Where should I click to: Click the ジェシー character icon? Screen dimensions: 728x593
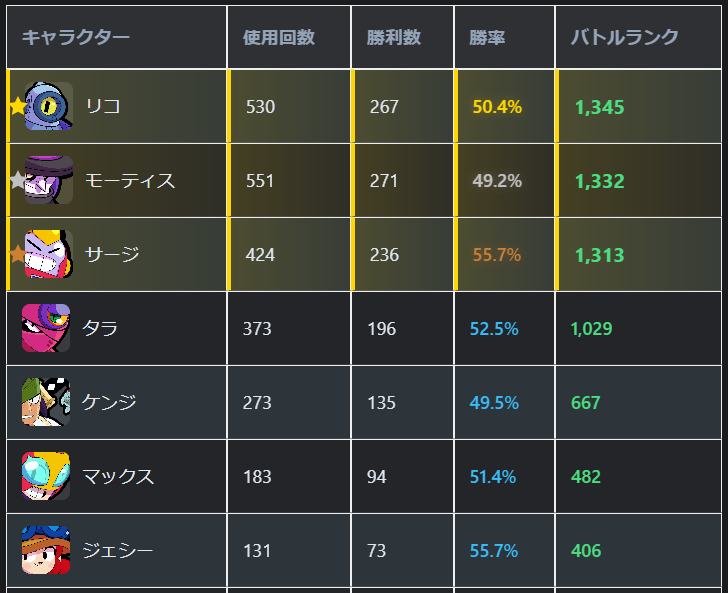click(x=46, y=550)
